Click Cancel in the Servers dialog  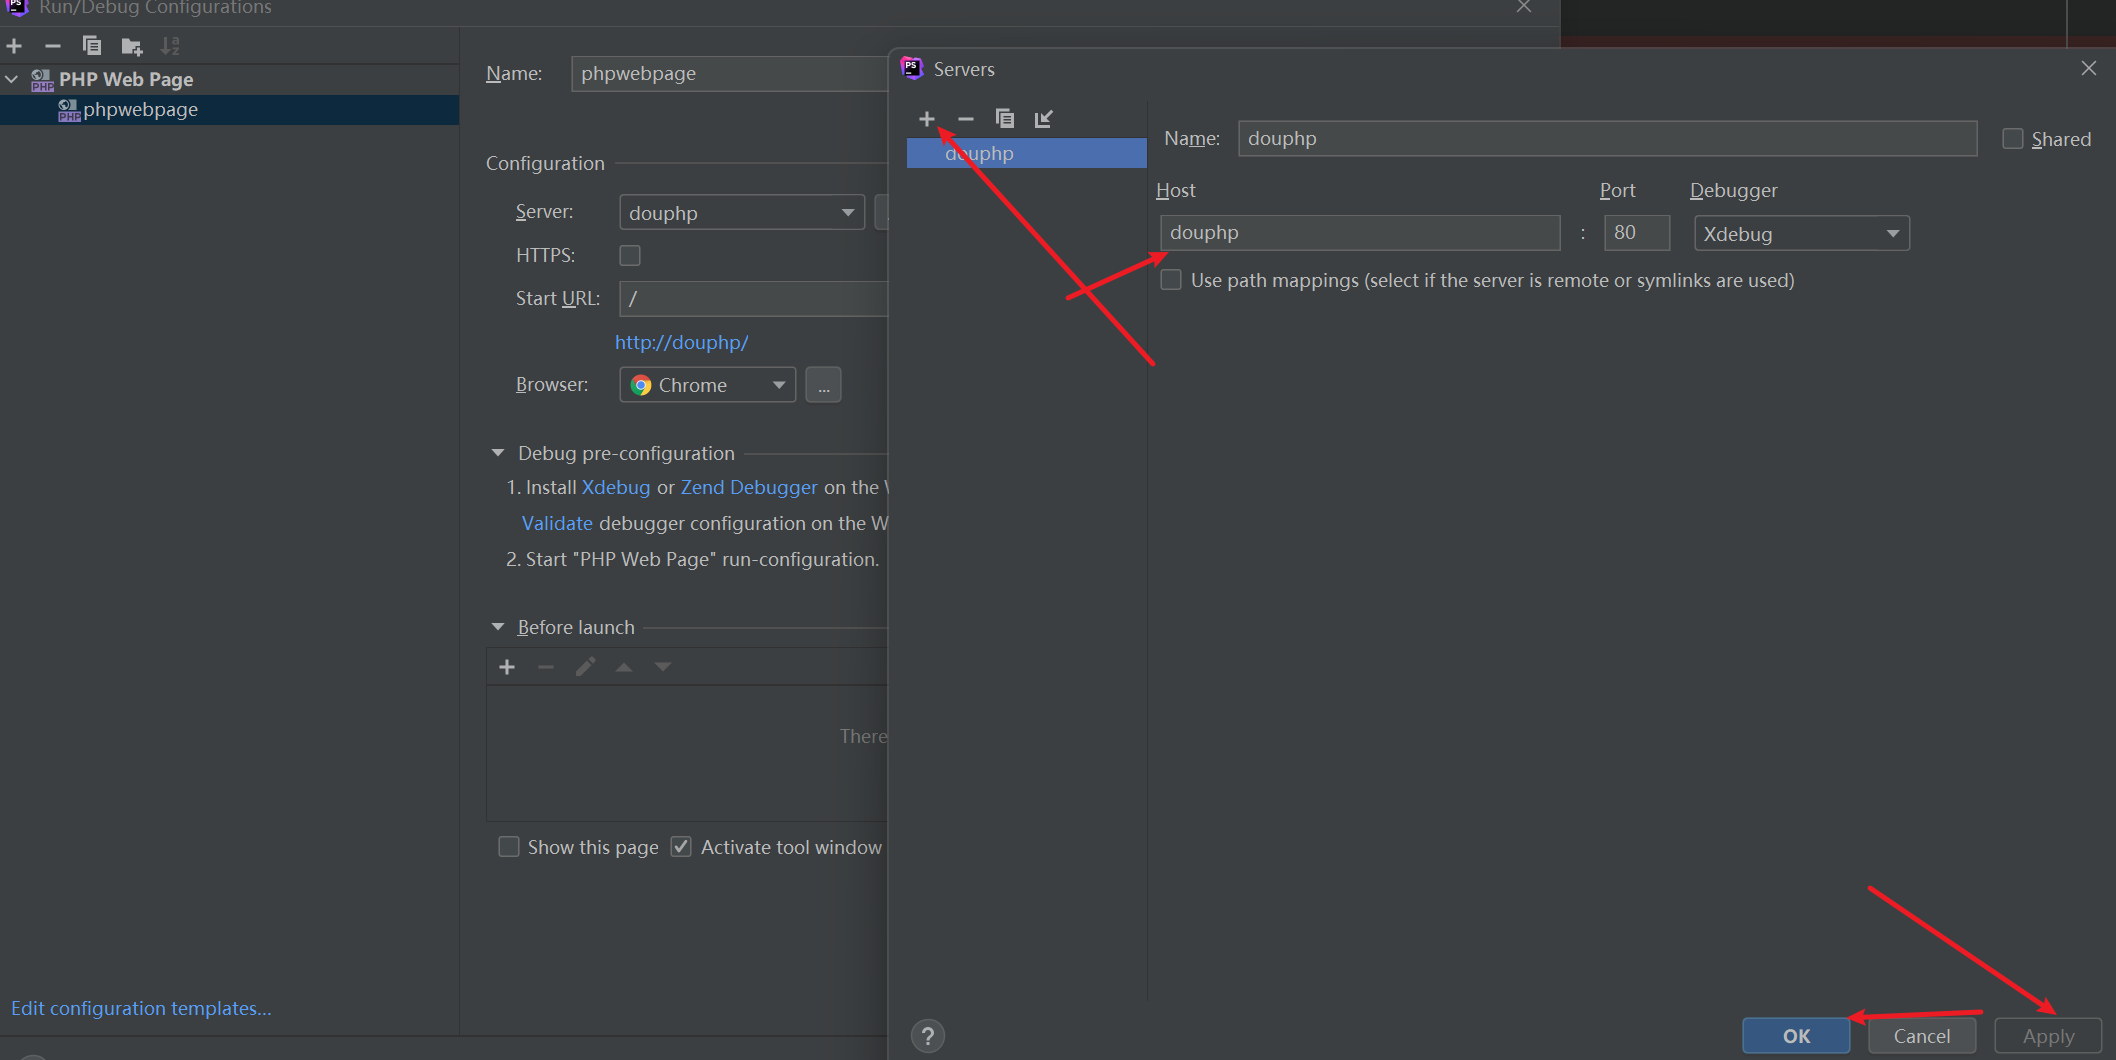(x=1922, y=1036)
